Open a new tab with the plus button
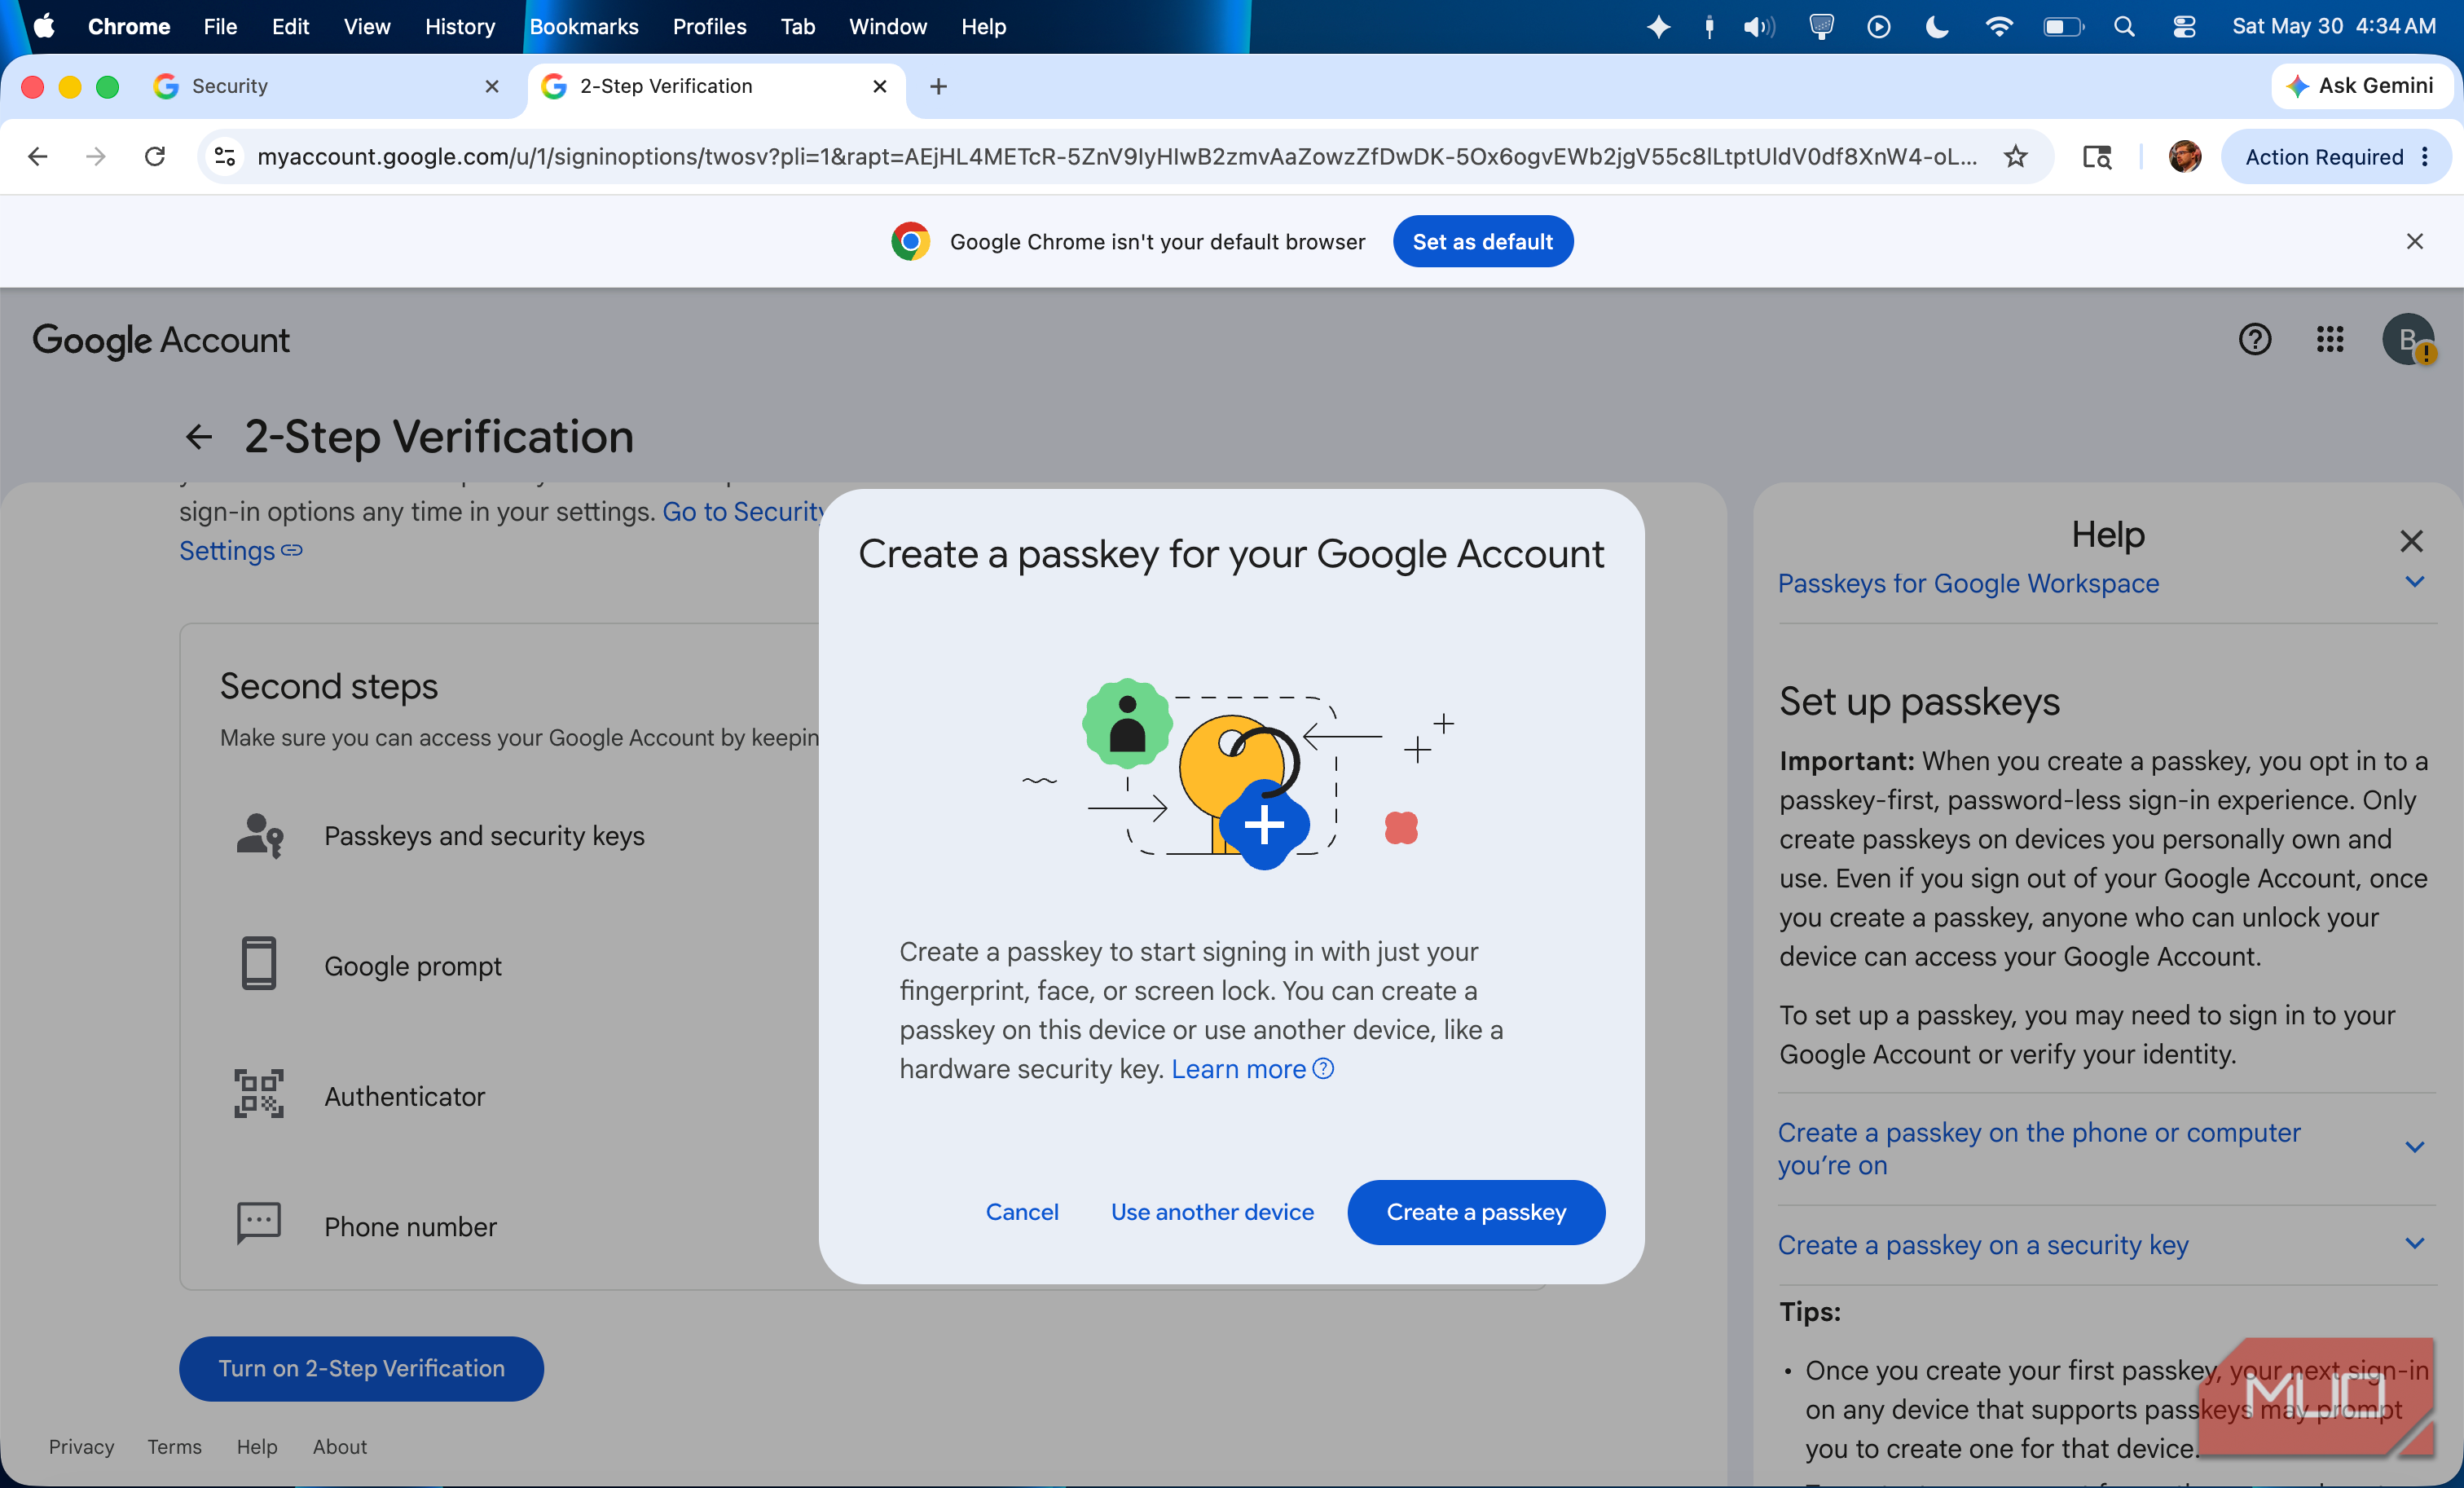Screen dimensions: 2464x1488 pos(938,86)
